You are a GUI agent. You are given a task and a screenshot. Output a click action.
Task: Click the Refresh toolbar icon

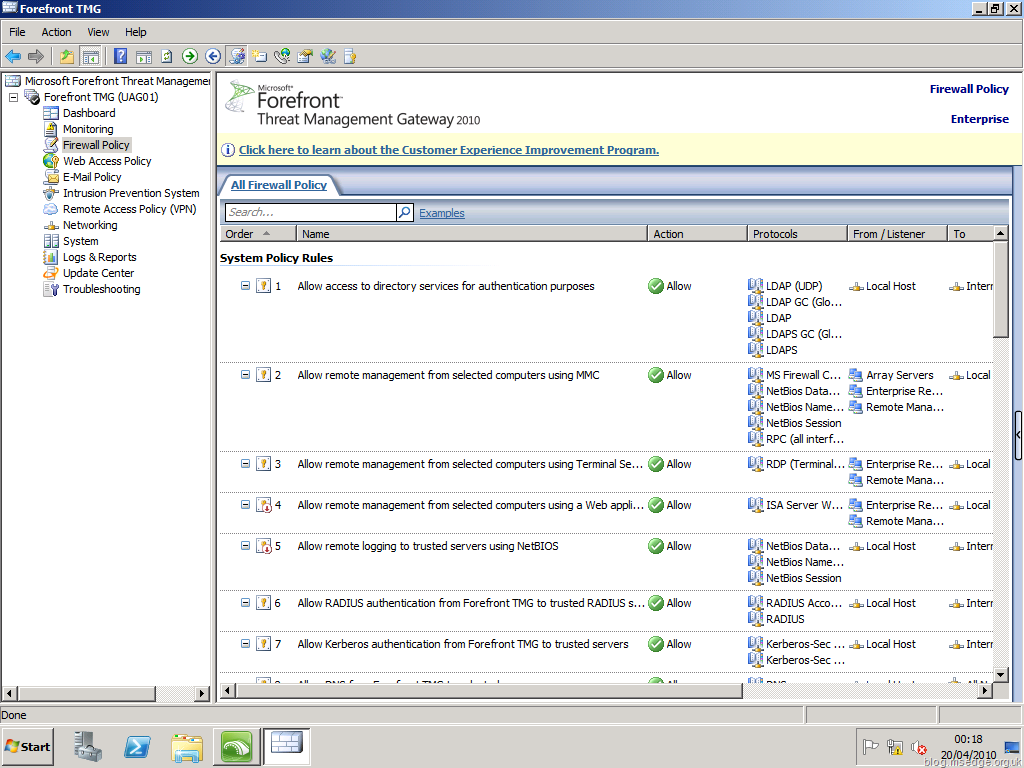[x=167, y=57]
